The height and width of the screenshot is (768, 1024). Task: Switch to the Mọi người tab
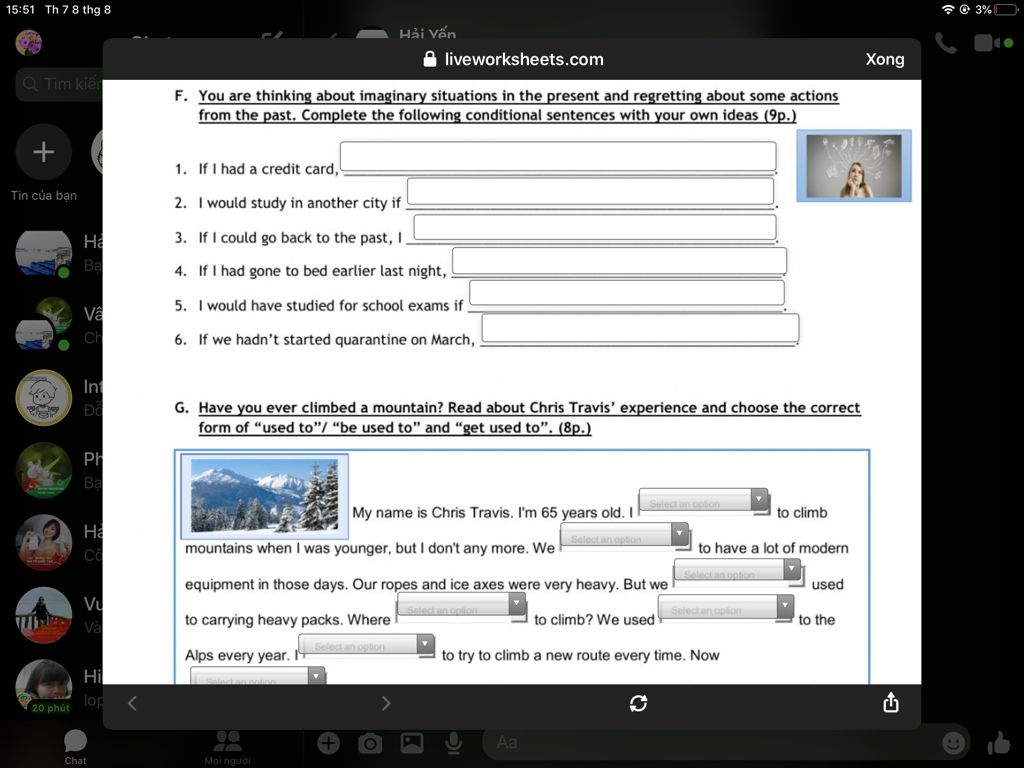point(227,746)
